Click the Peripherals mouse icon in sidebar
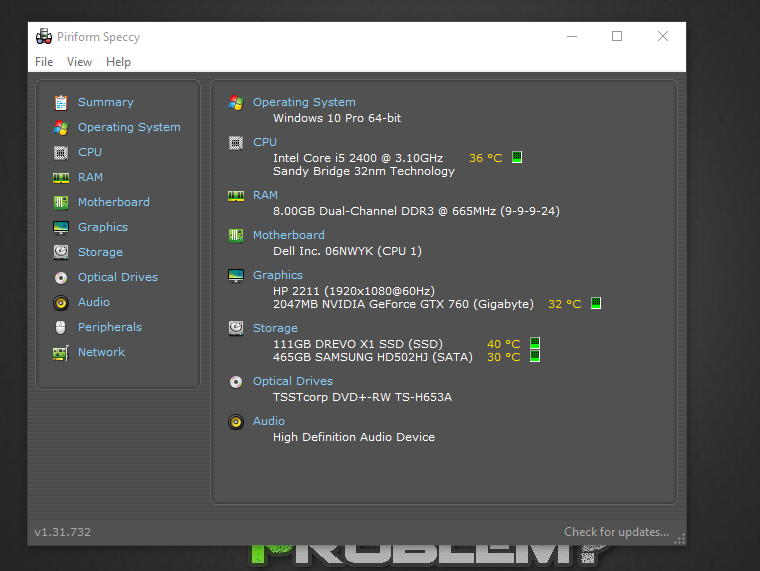Image resolution: width=760 pixels, height=571 pixels. tap(61, 327)
